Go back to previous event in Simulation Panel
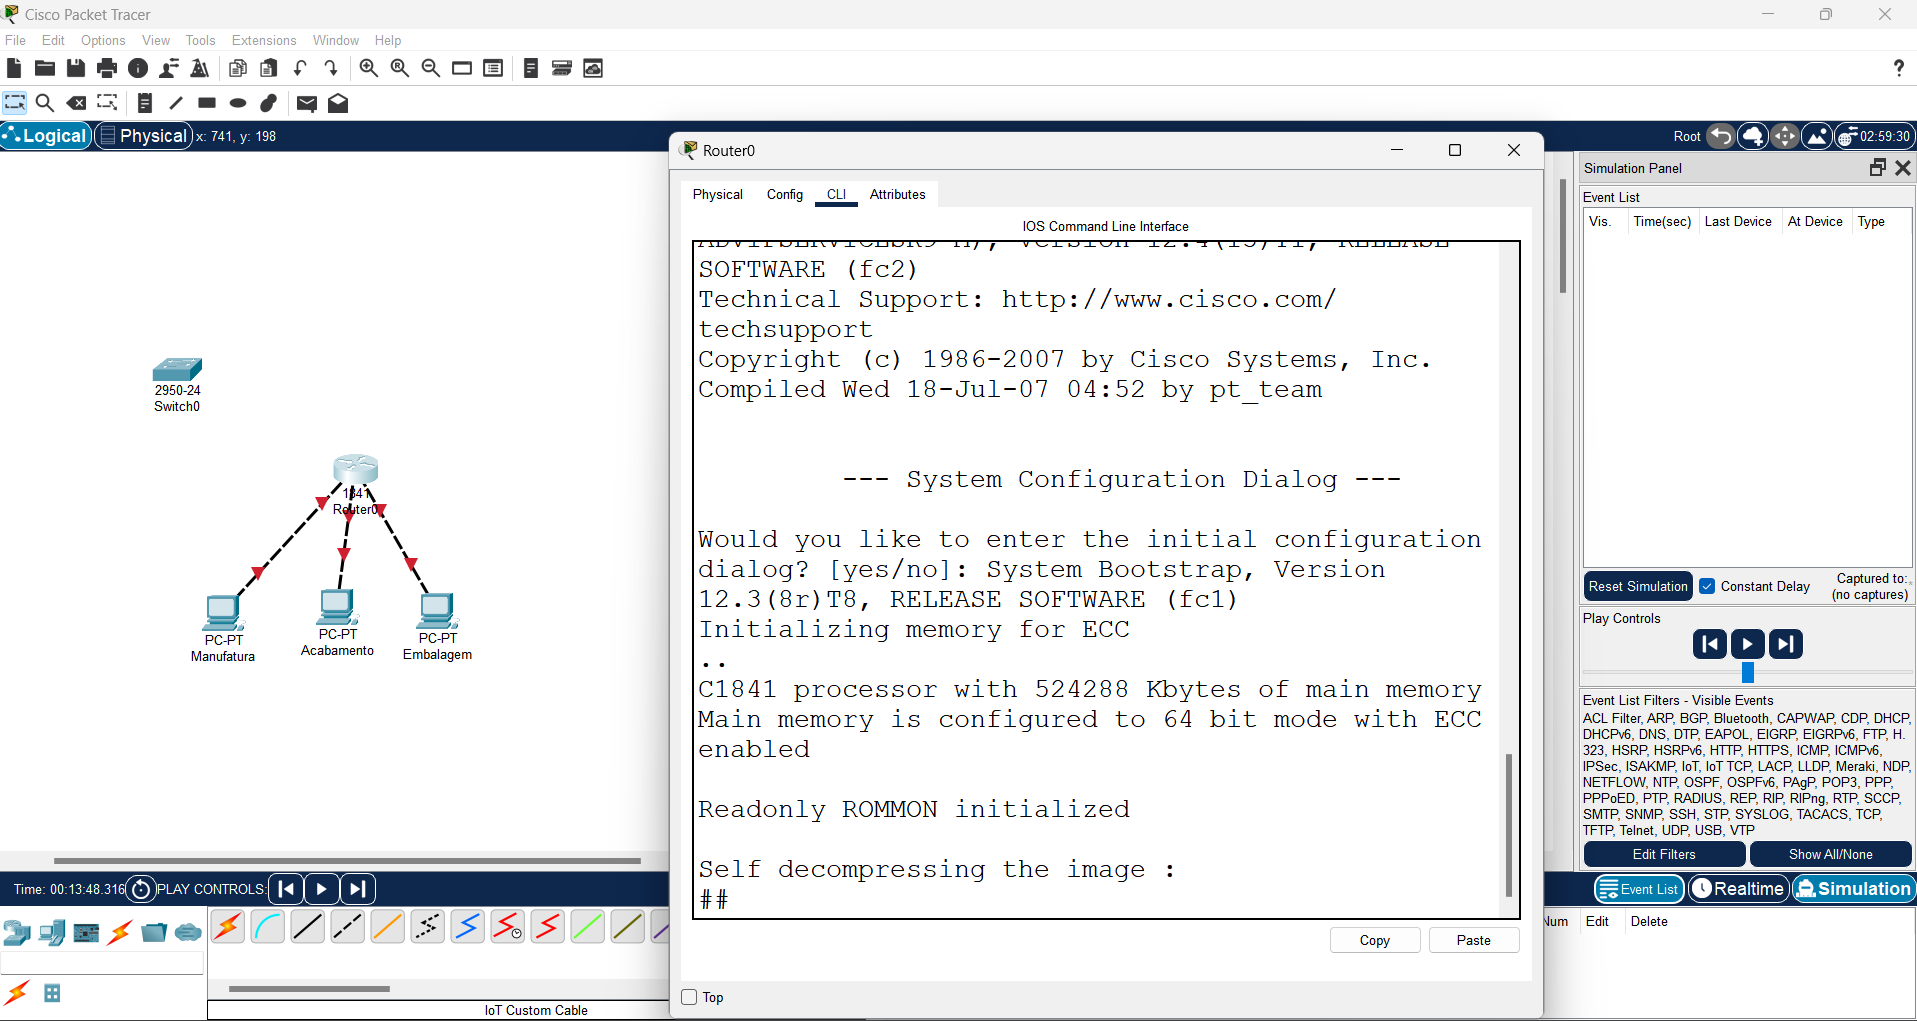Viewport: 1917px width, 1021px height. pos(1709,644)
